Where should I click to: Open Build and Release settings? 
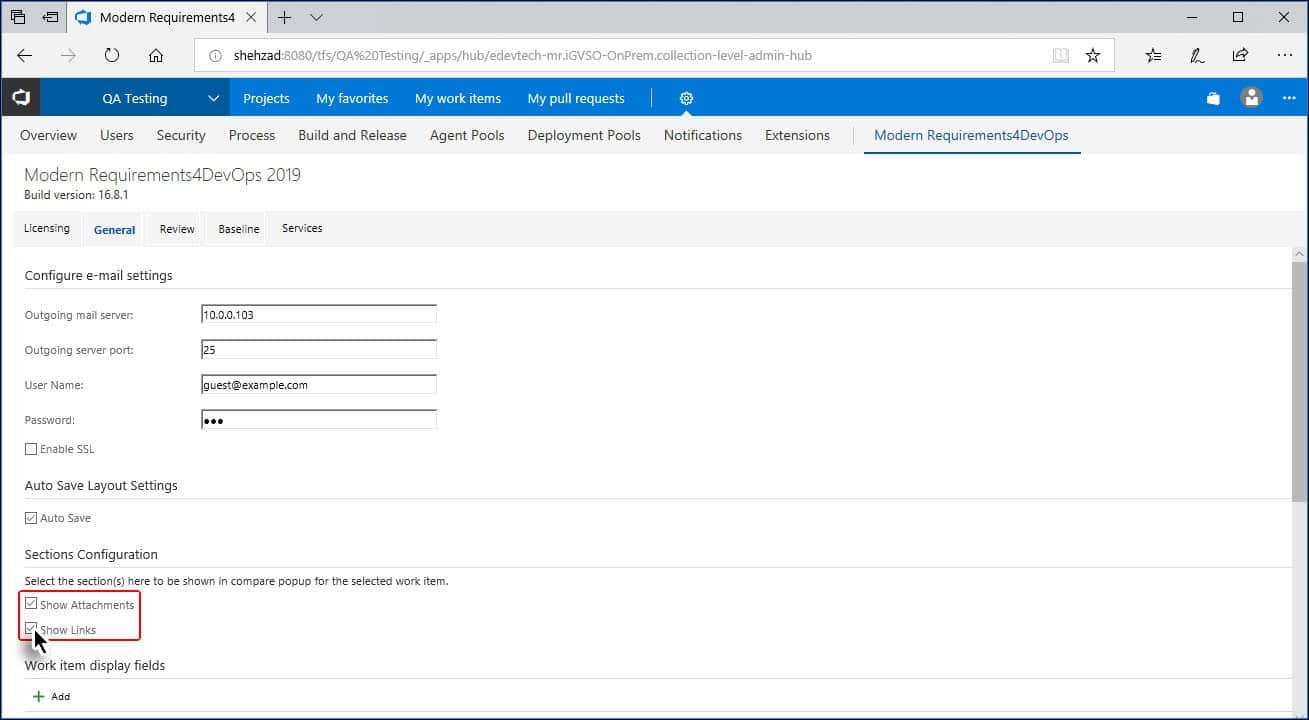(x=352, y=135)
